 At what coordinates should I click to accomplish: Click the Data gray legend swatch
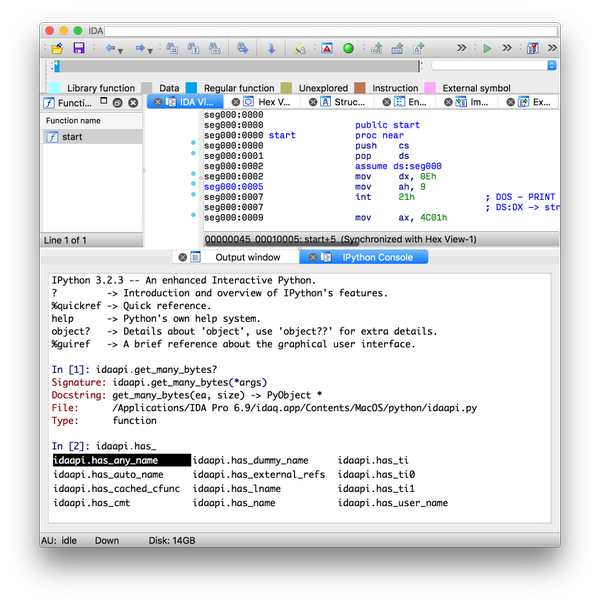pyautogui.click(x=147, y=88)
